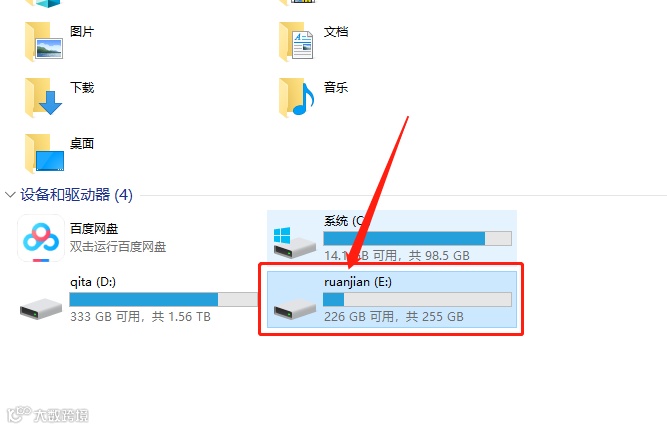This screenshot has width=667, height=429.
Task: Click the 图片 folder name label
Action: click(82, 31)
